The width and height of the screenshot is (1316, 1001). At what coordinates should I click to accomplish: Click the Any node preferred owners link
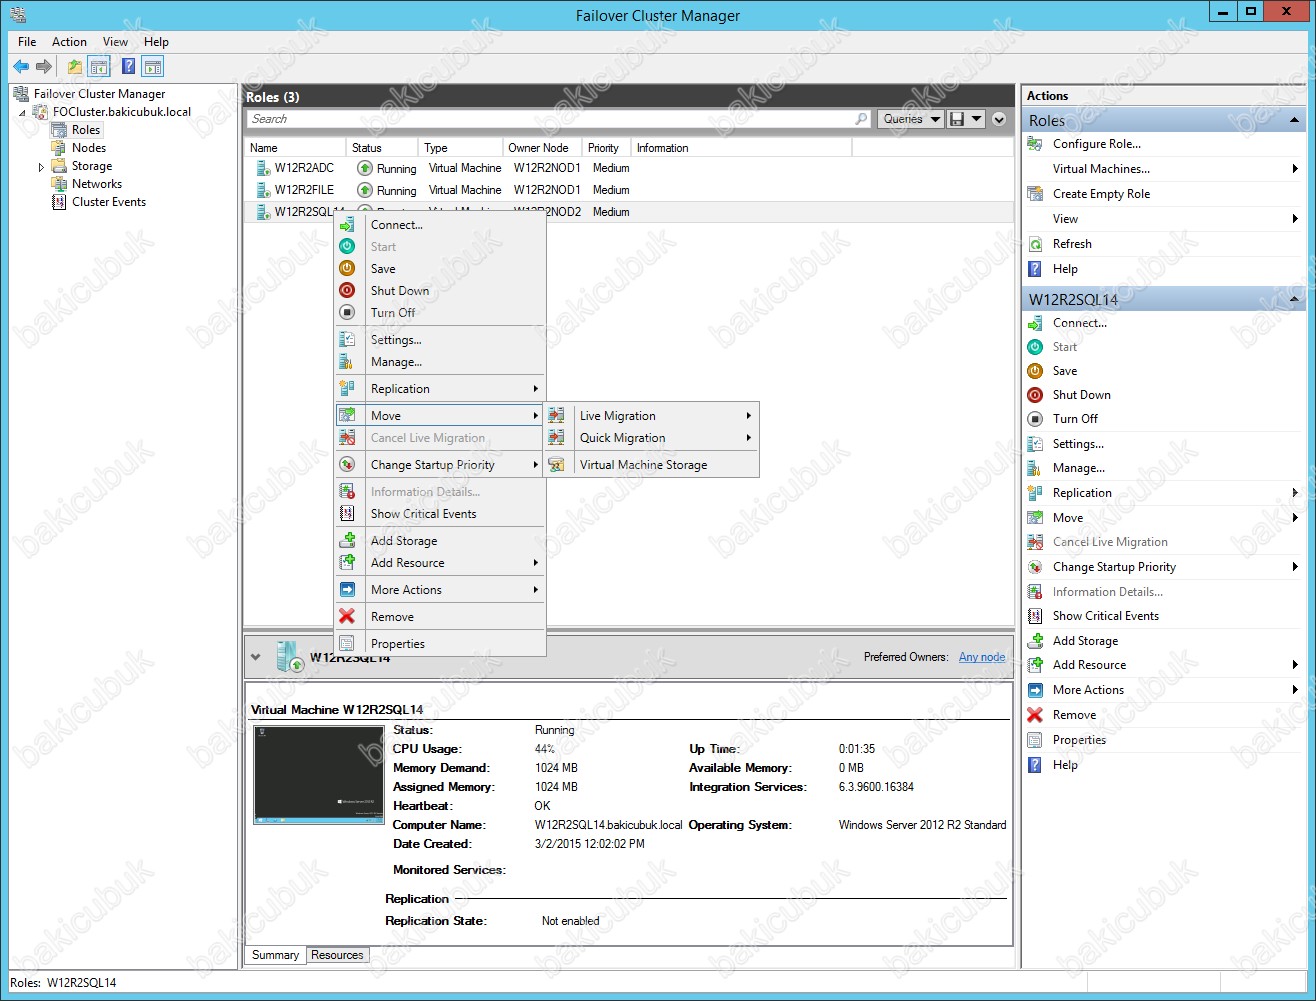coord(982,657)
